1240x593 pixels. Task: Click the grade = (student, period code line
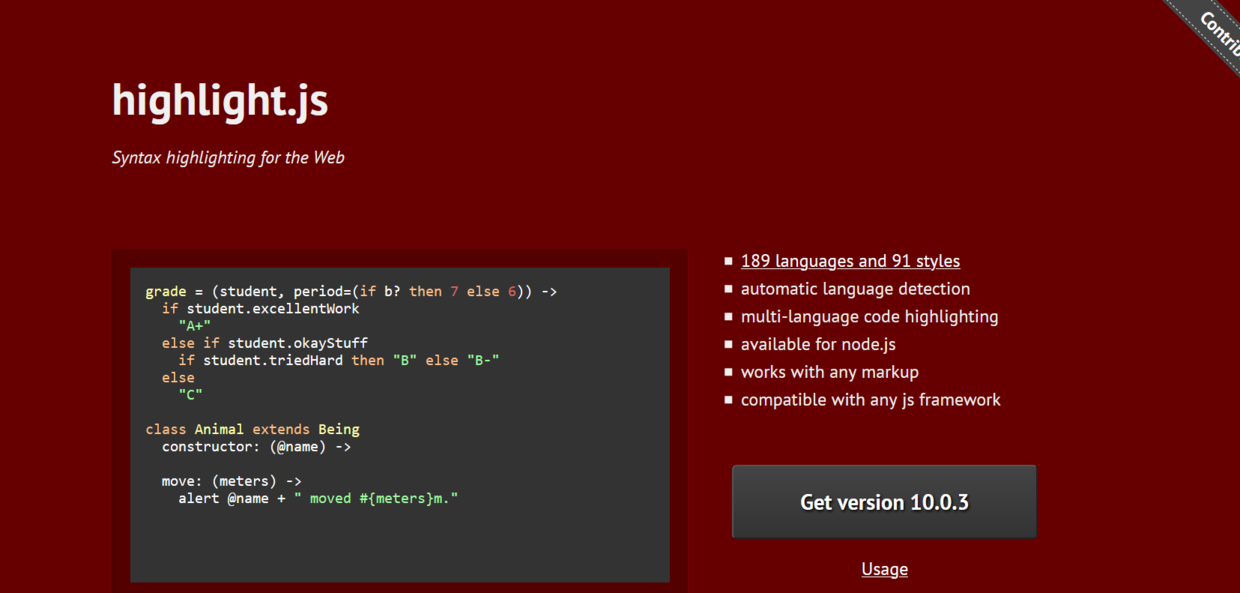click(351, 292)
